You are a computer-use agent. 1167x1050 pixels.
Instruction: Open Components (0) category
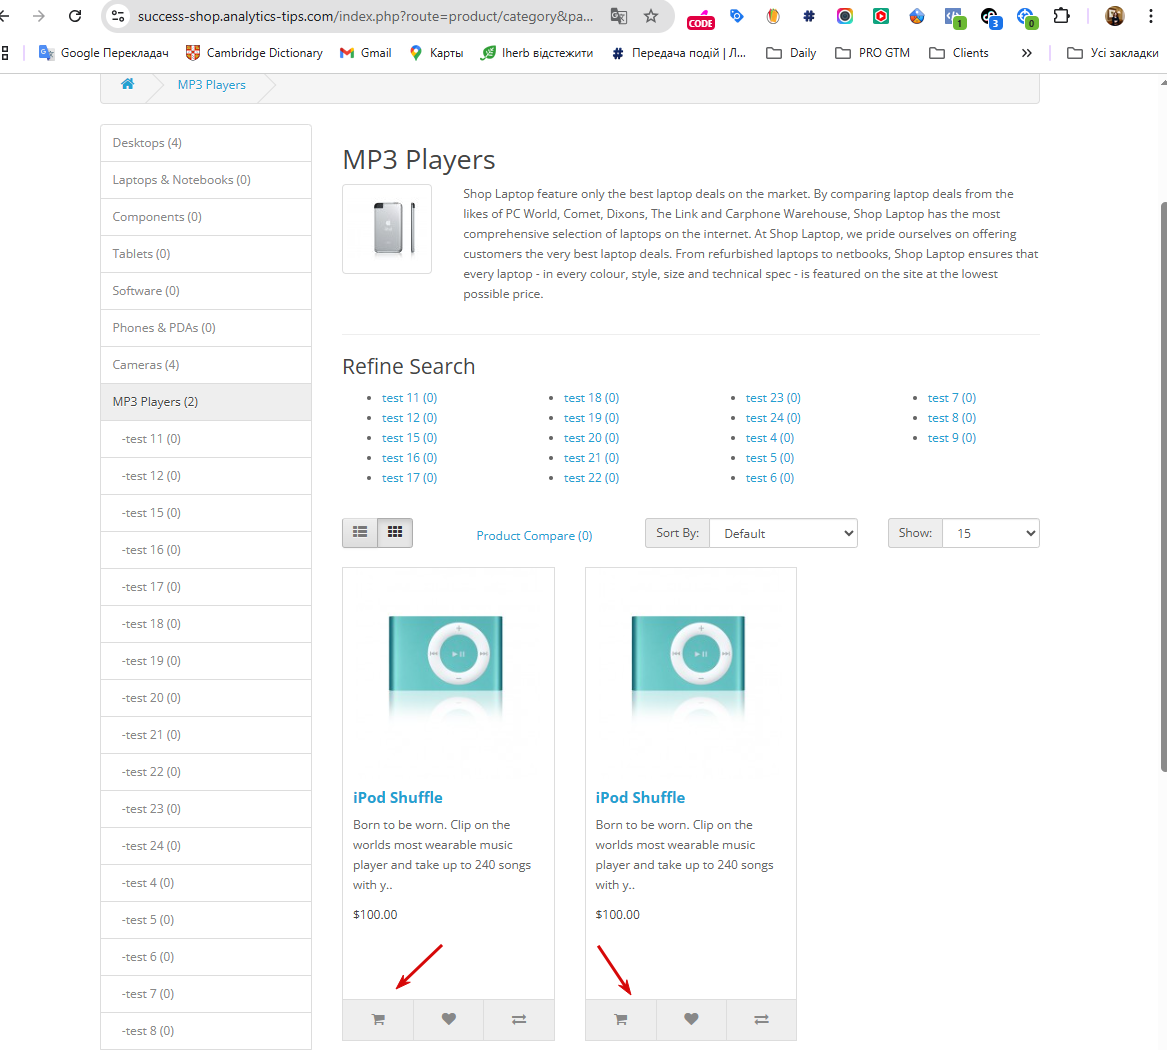tap(206, 217)
